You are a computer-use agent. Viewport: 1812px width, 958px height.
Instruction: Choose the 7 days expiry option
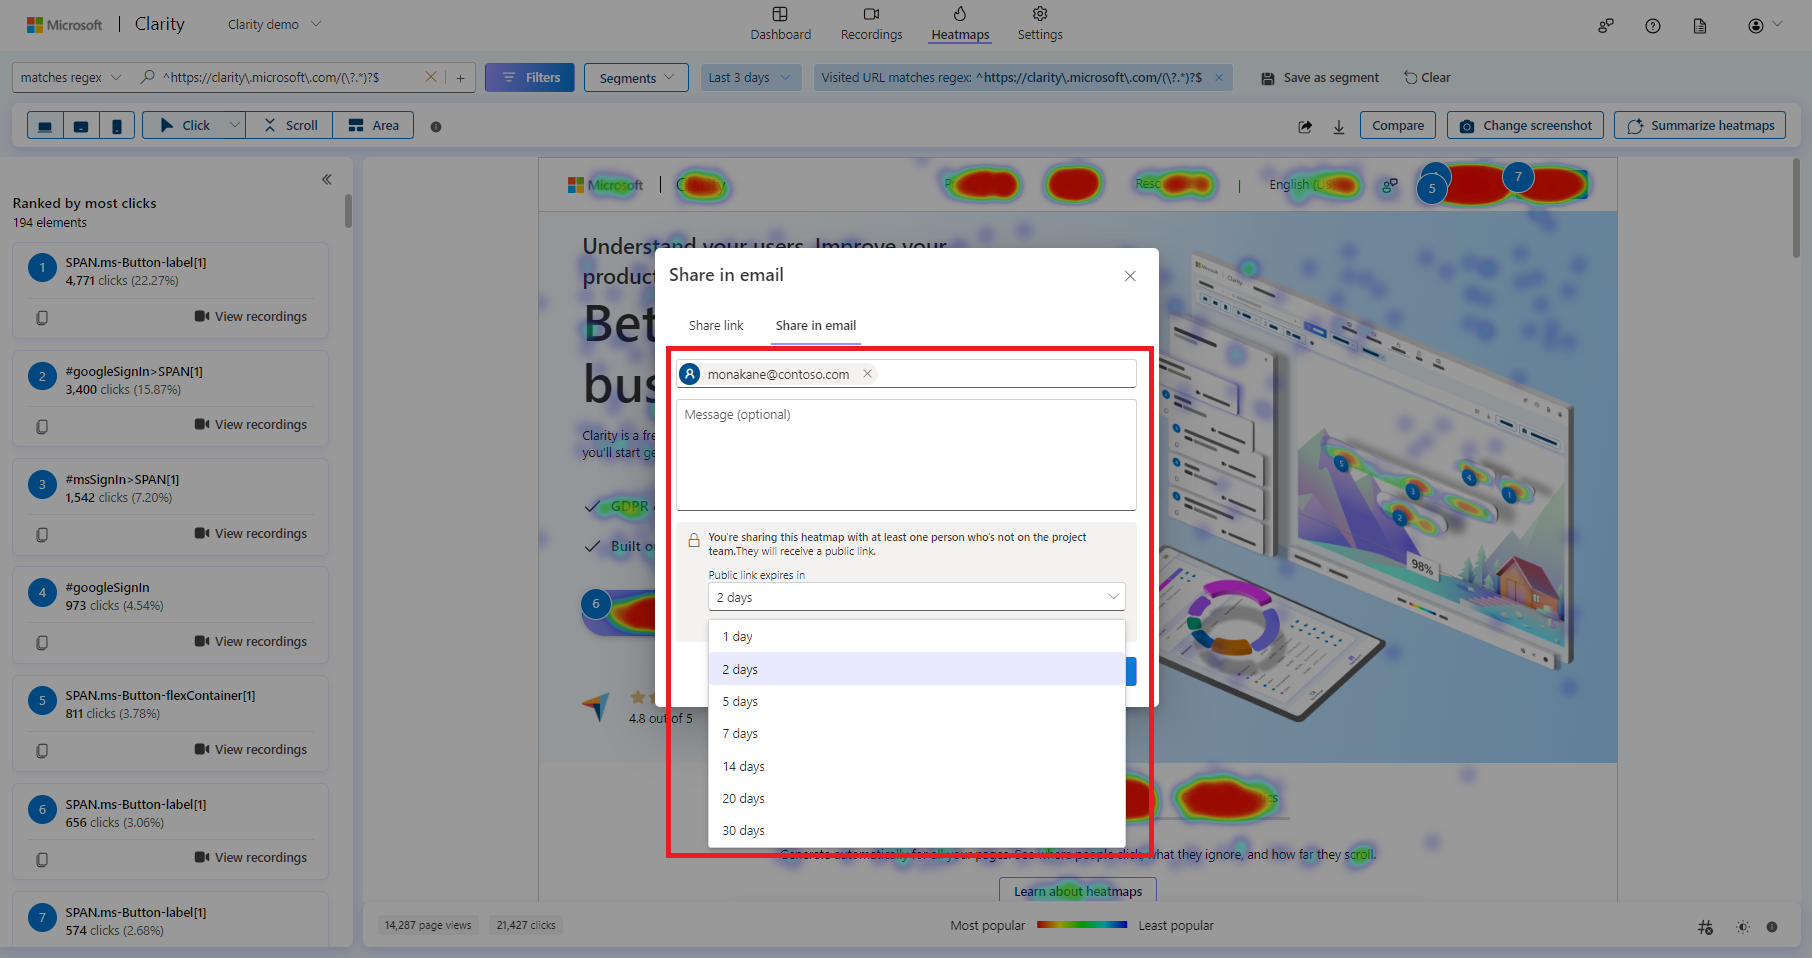coord(916,734)
